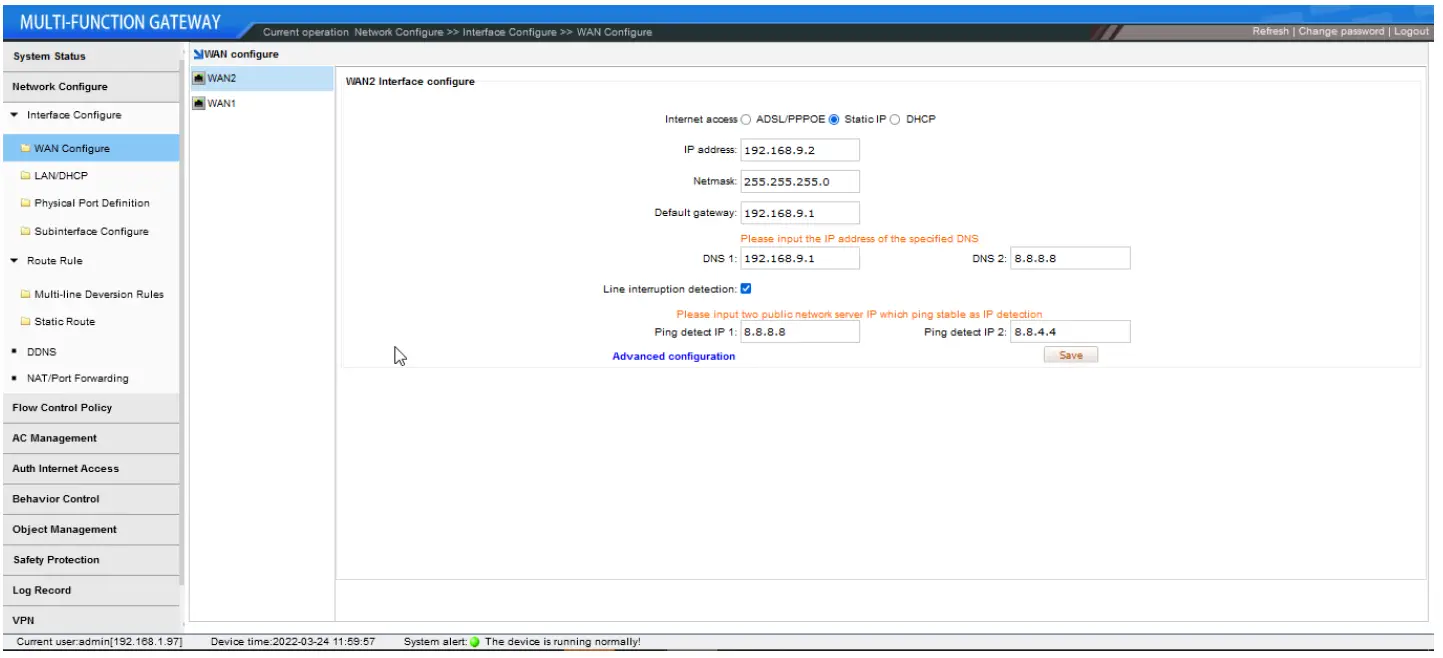The image size is (1443, 658).
Task: Open the Safety Protection menu
Action: pos(90,560)
